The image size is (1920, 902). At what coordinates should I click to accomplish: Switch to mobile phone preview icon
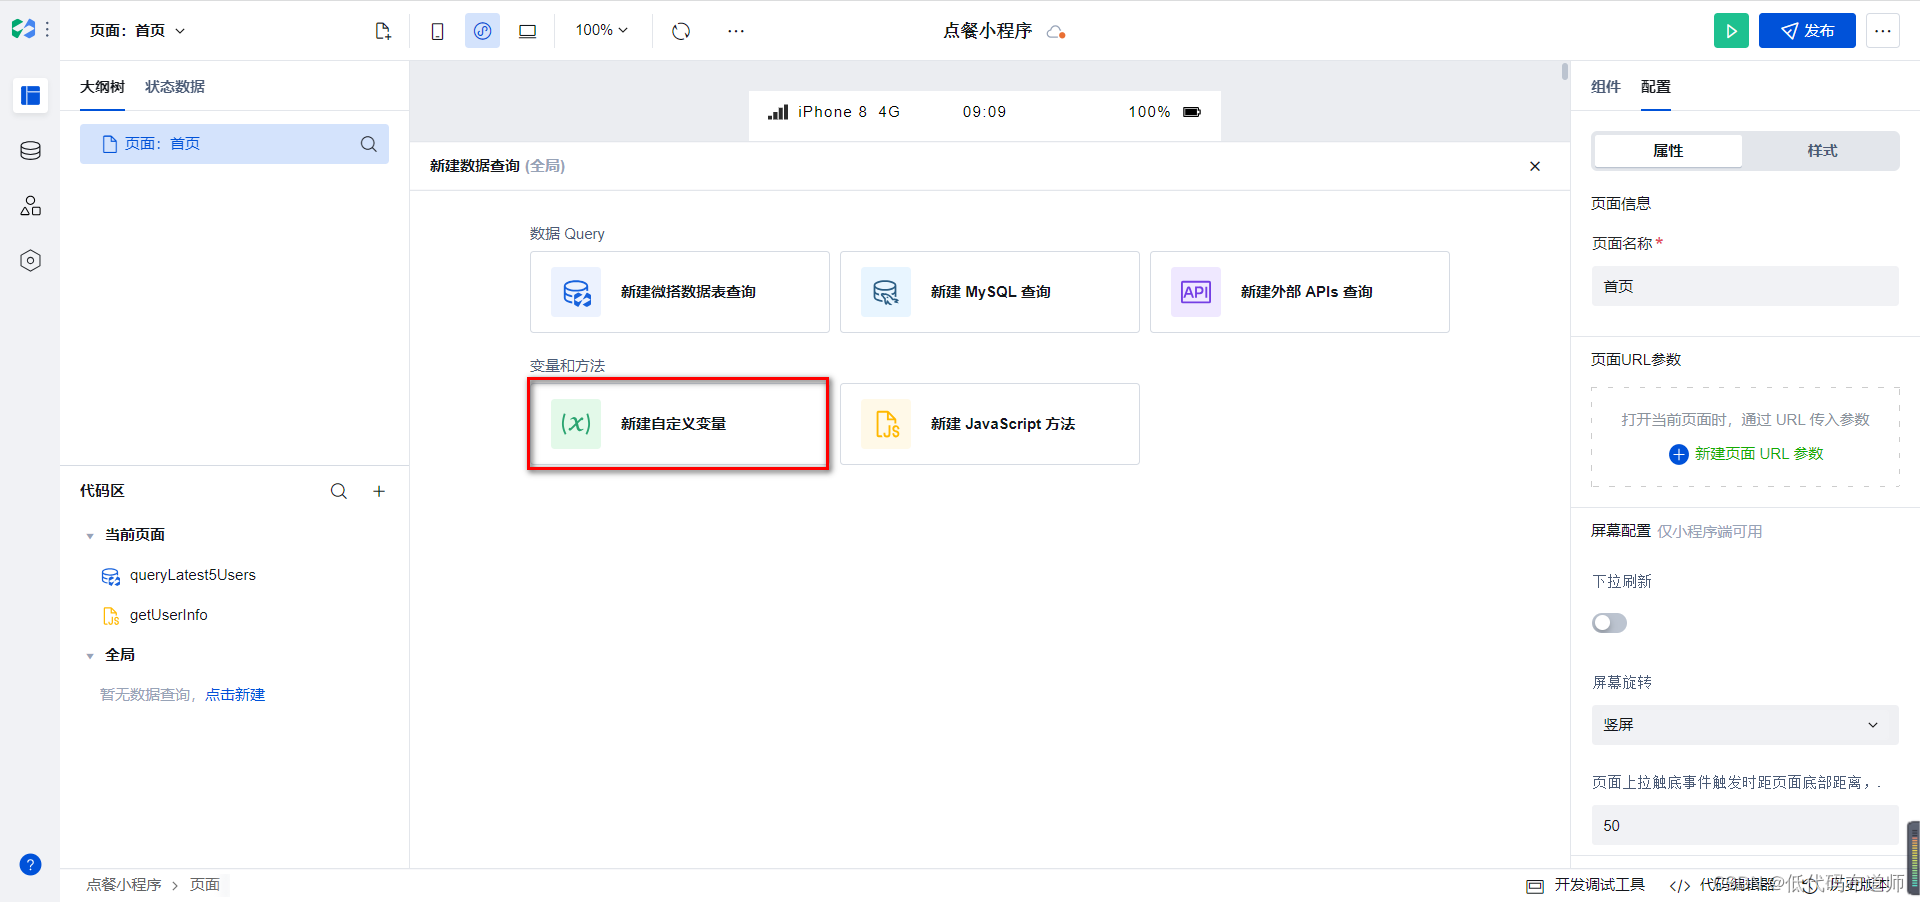coord(437,31)
